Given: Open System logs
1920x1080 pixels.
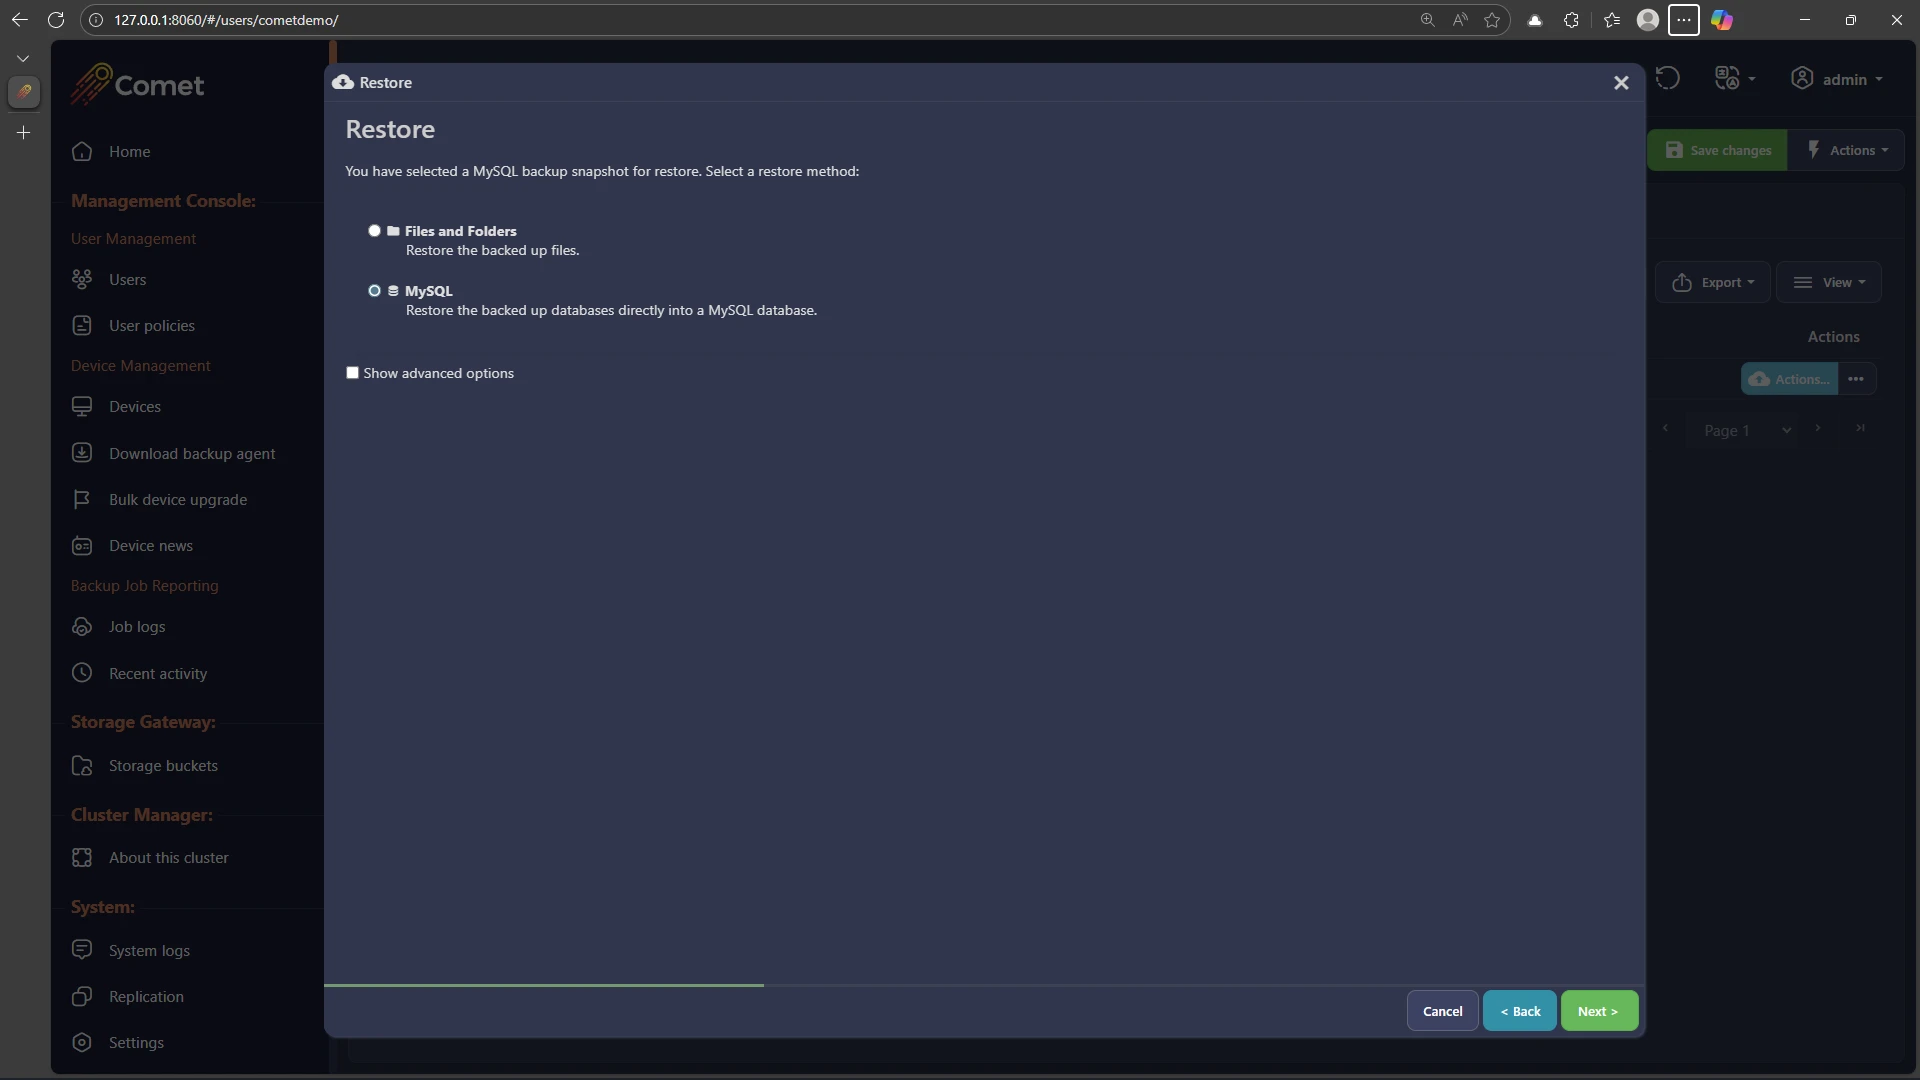Looking at the screenshot, I should pos(149,951).
